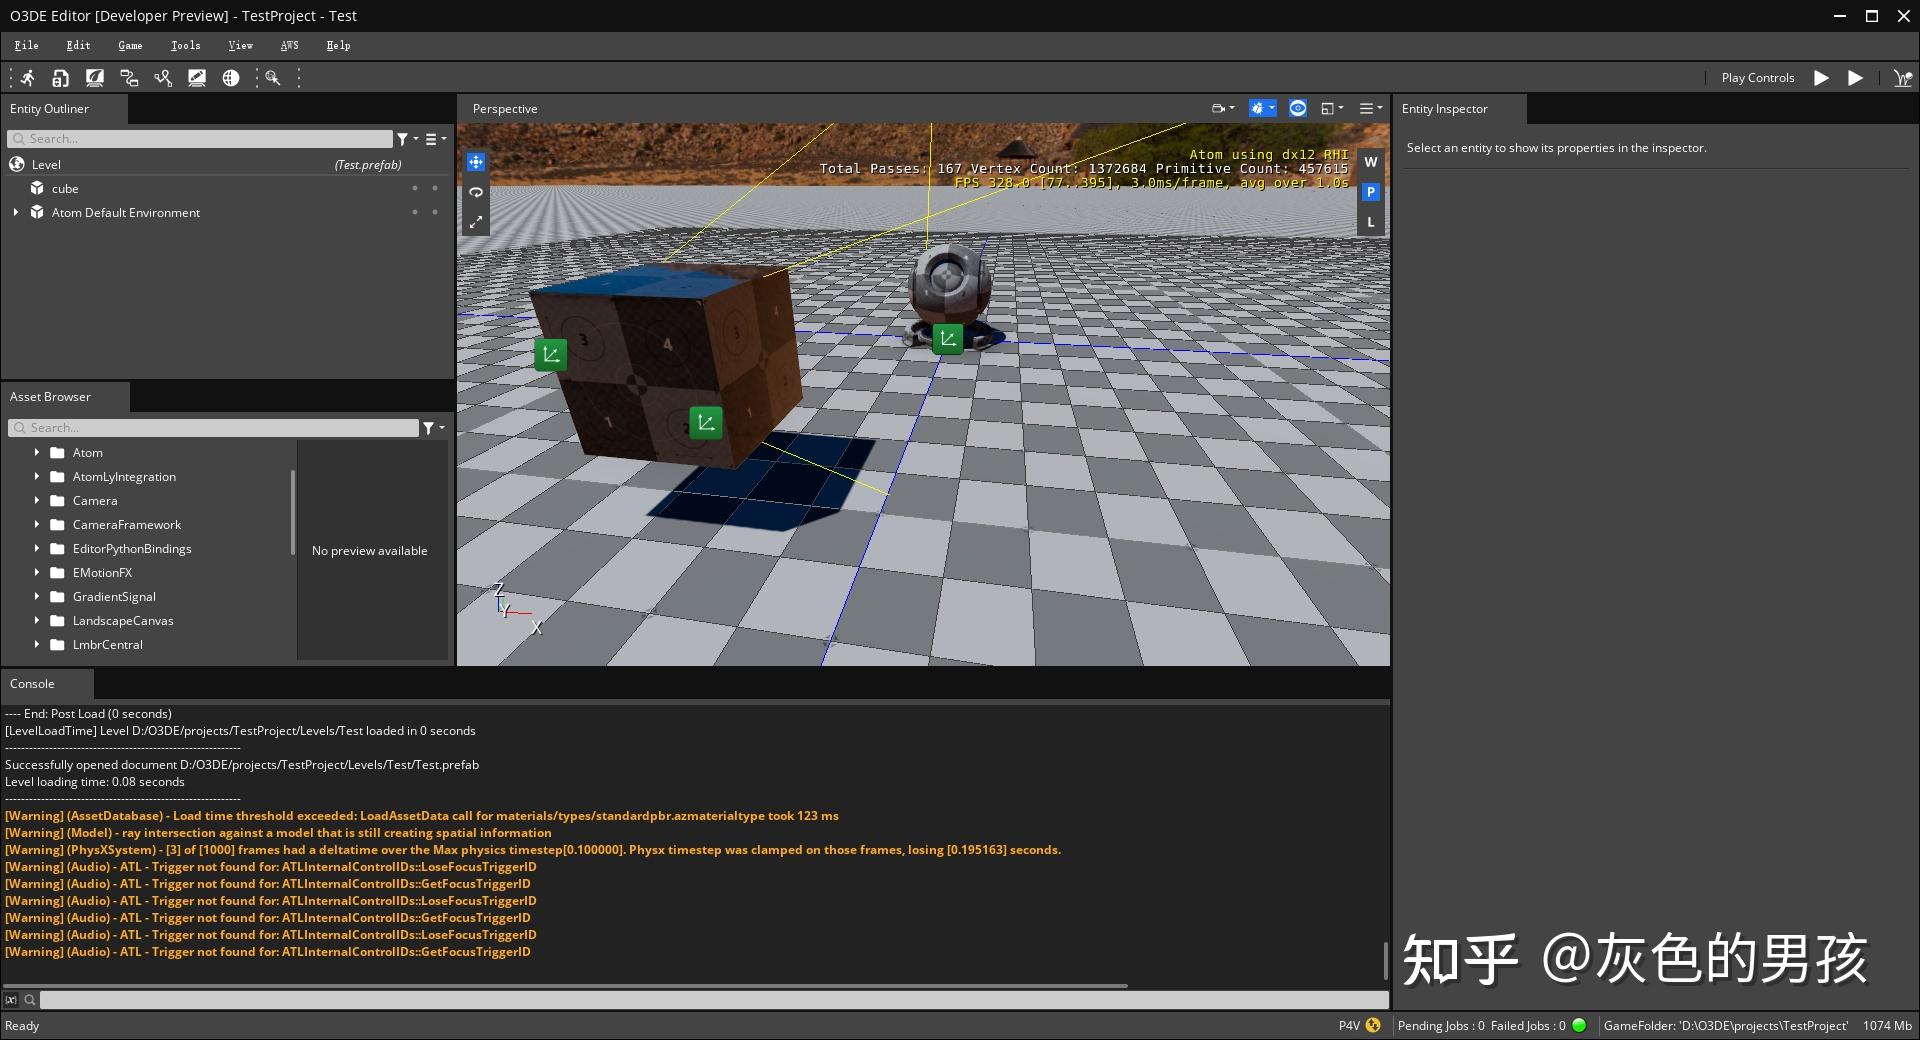Click the Asset Browser vertical scrollbar
Image resolution: width=1920 pixels, height=1040 pixels.
(293, 512)
